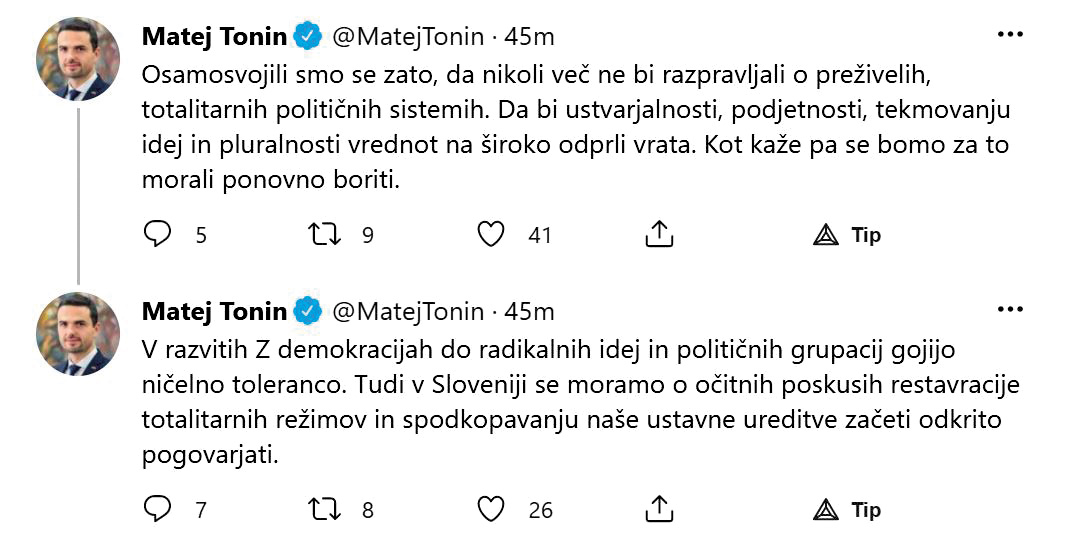Click the @MatejTonin handle in second tweet
1065x556 pixels.
[x=407, y=312]
